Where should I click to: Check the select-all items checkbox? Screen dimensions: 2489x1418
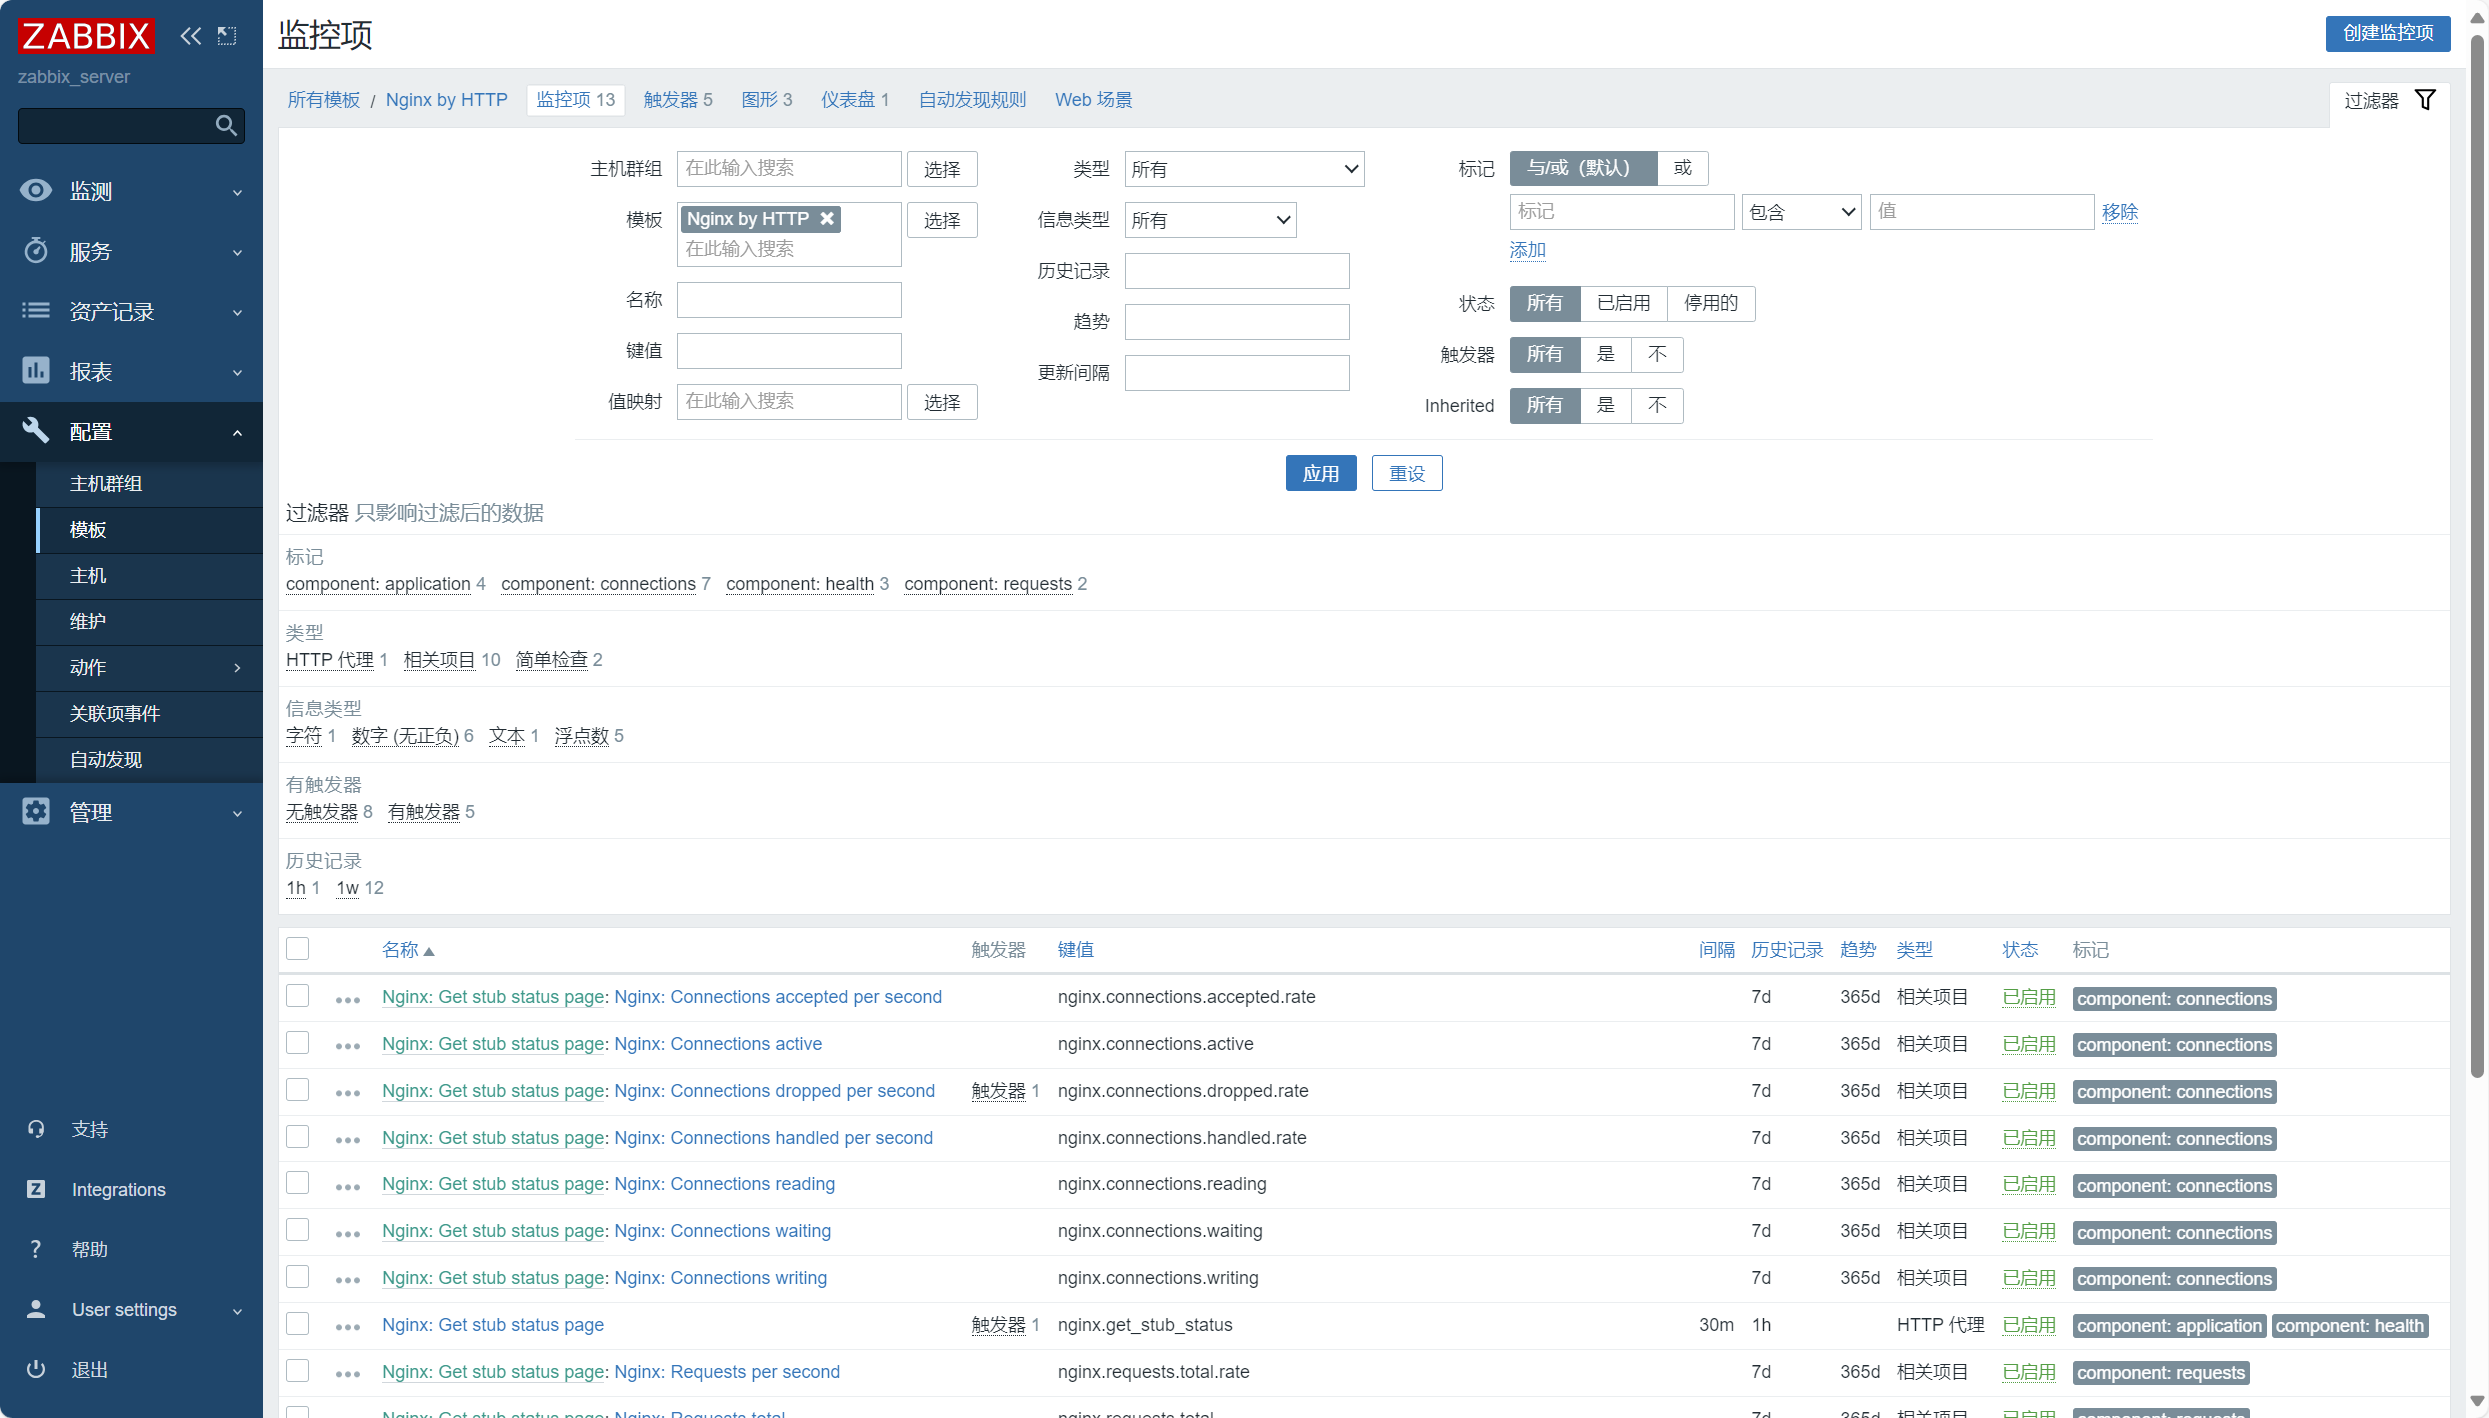(x=298, y=949)
